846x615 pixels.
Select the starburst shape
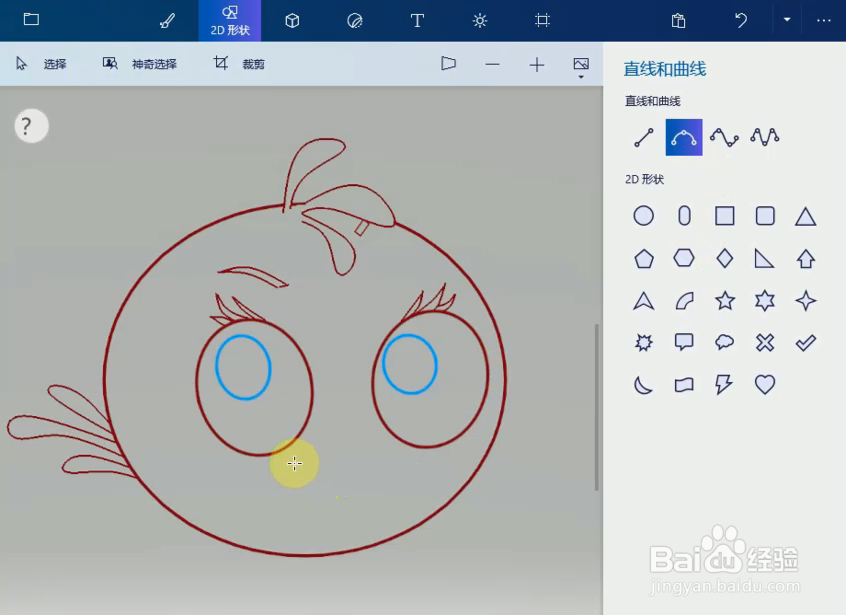[644, 343]
